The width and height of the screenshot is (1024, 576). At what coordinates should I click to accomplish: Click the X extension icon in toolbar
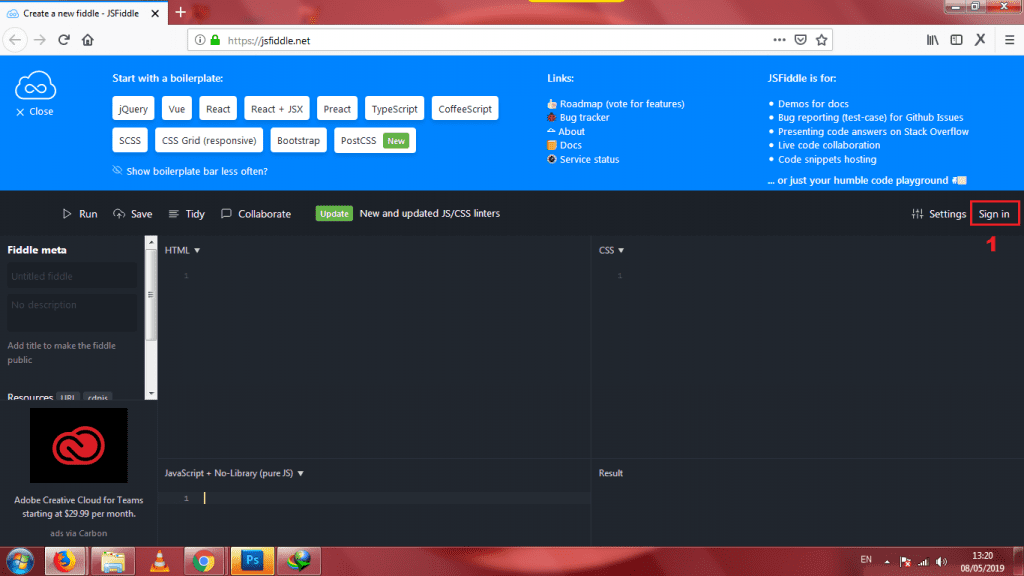point(980,40)
